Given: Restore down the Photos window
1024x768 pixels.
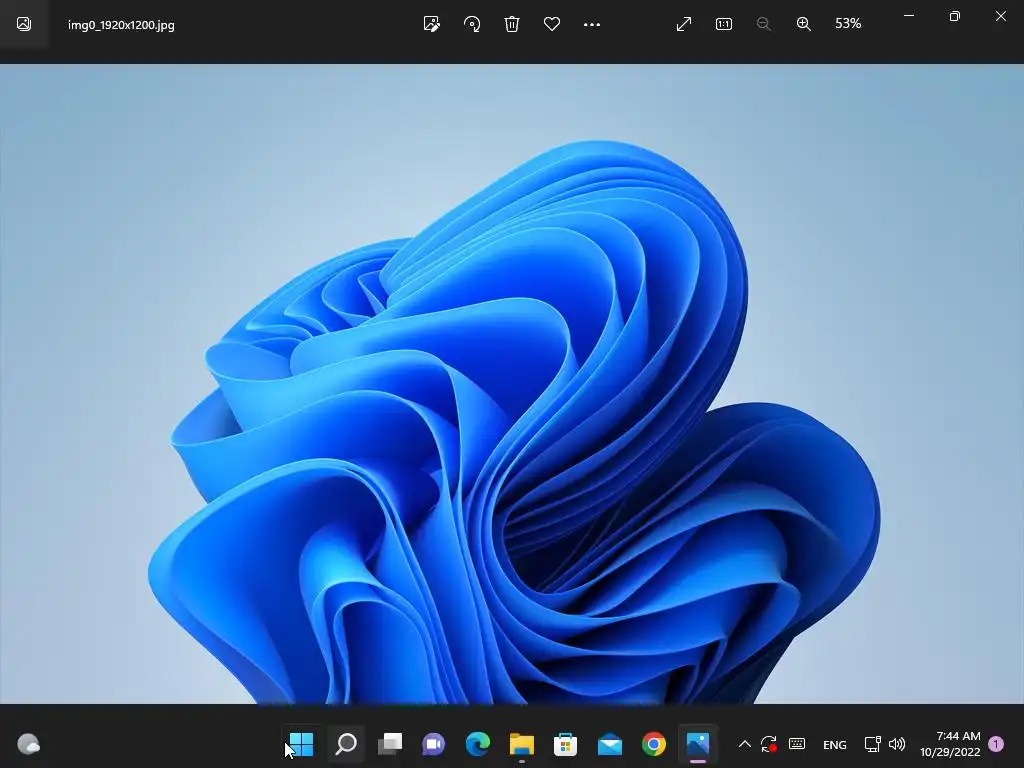Looking at the screenshot, I should point(955,16).
